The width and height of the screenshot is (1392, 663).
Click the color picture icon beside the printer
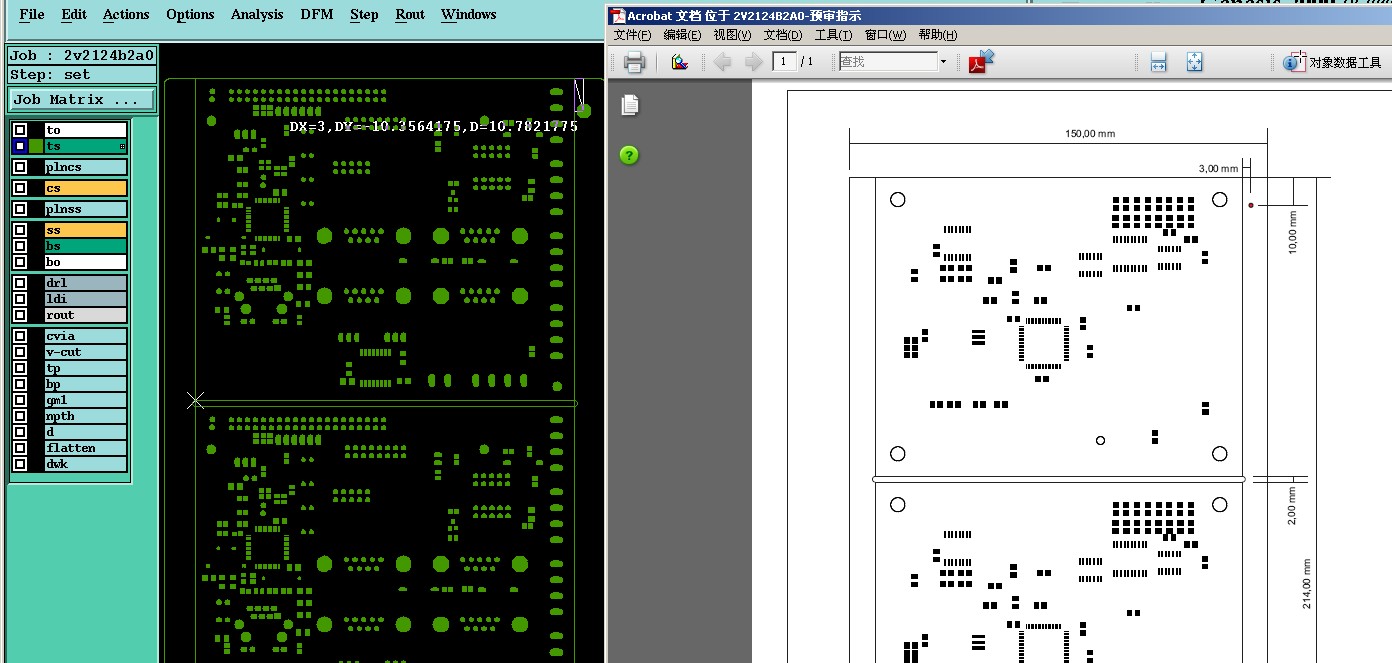tap(680, 62)
